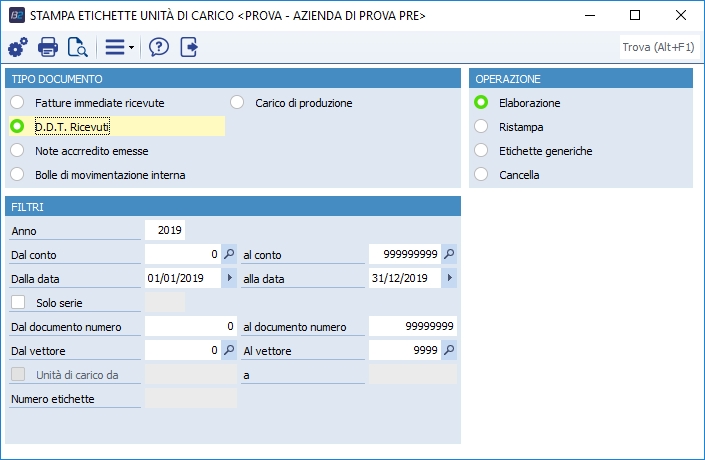Click the Anno field showing 2019
705x460 pixels.
(x=165, y=230)
